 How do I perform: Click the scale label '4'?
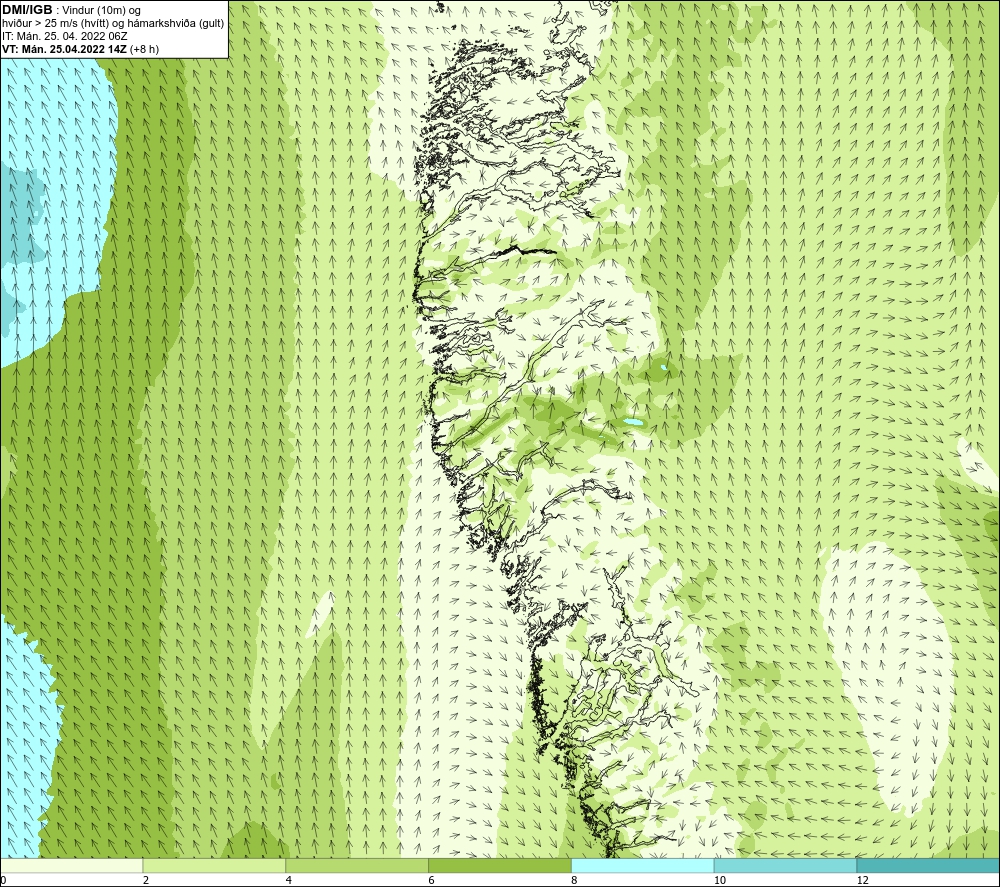tap(289, 880)
